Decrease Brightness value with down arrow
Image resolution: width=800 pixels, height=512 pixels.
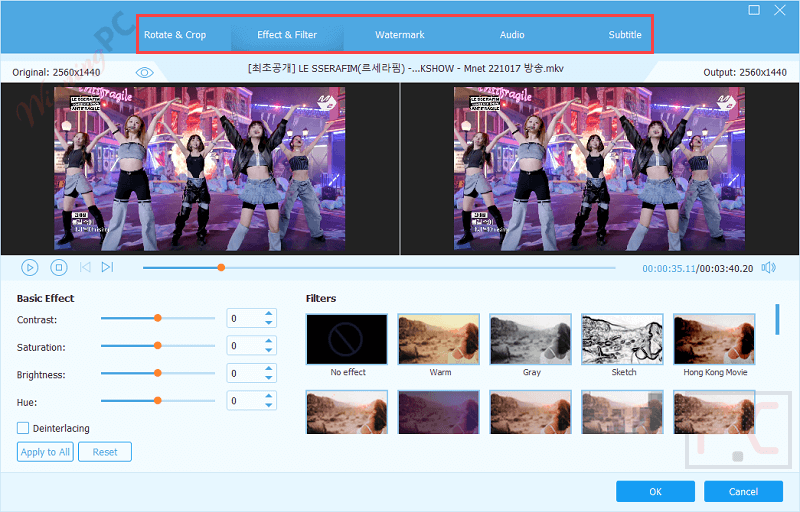(x=269, y=378)
